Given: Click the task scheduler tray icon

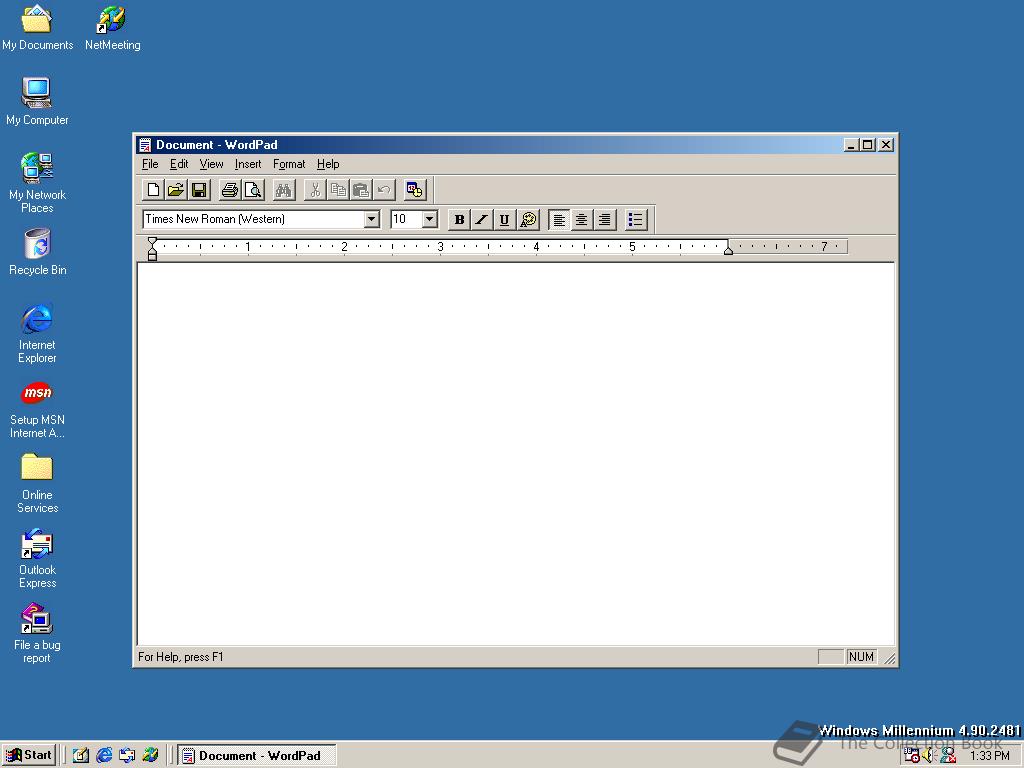Looking at the screenshot, I should click(x=912, y=756).
